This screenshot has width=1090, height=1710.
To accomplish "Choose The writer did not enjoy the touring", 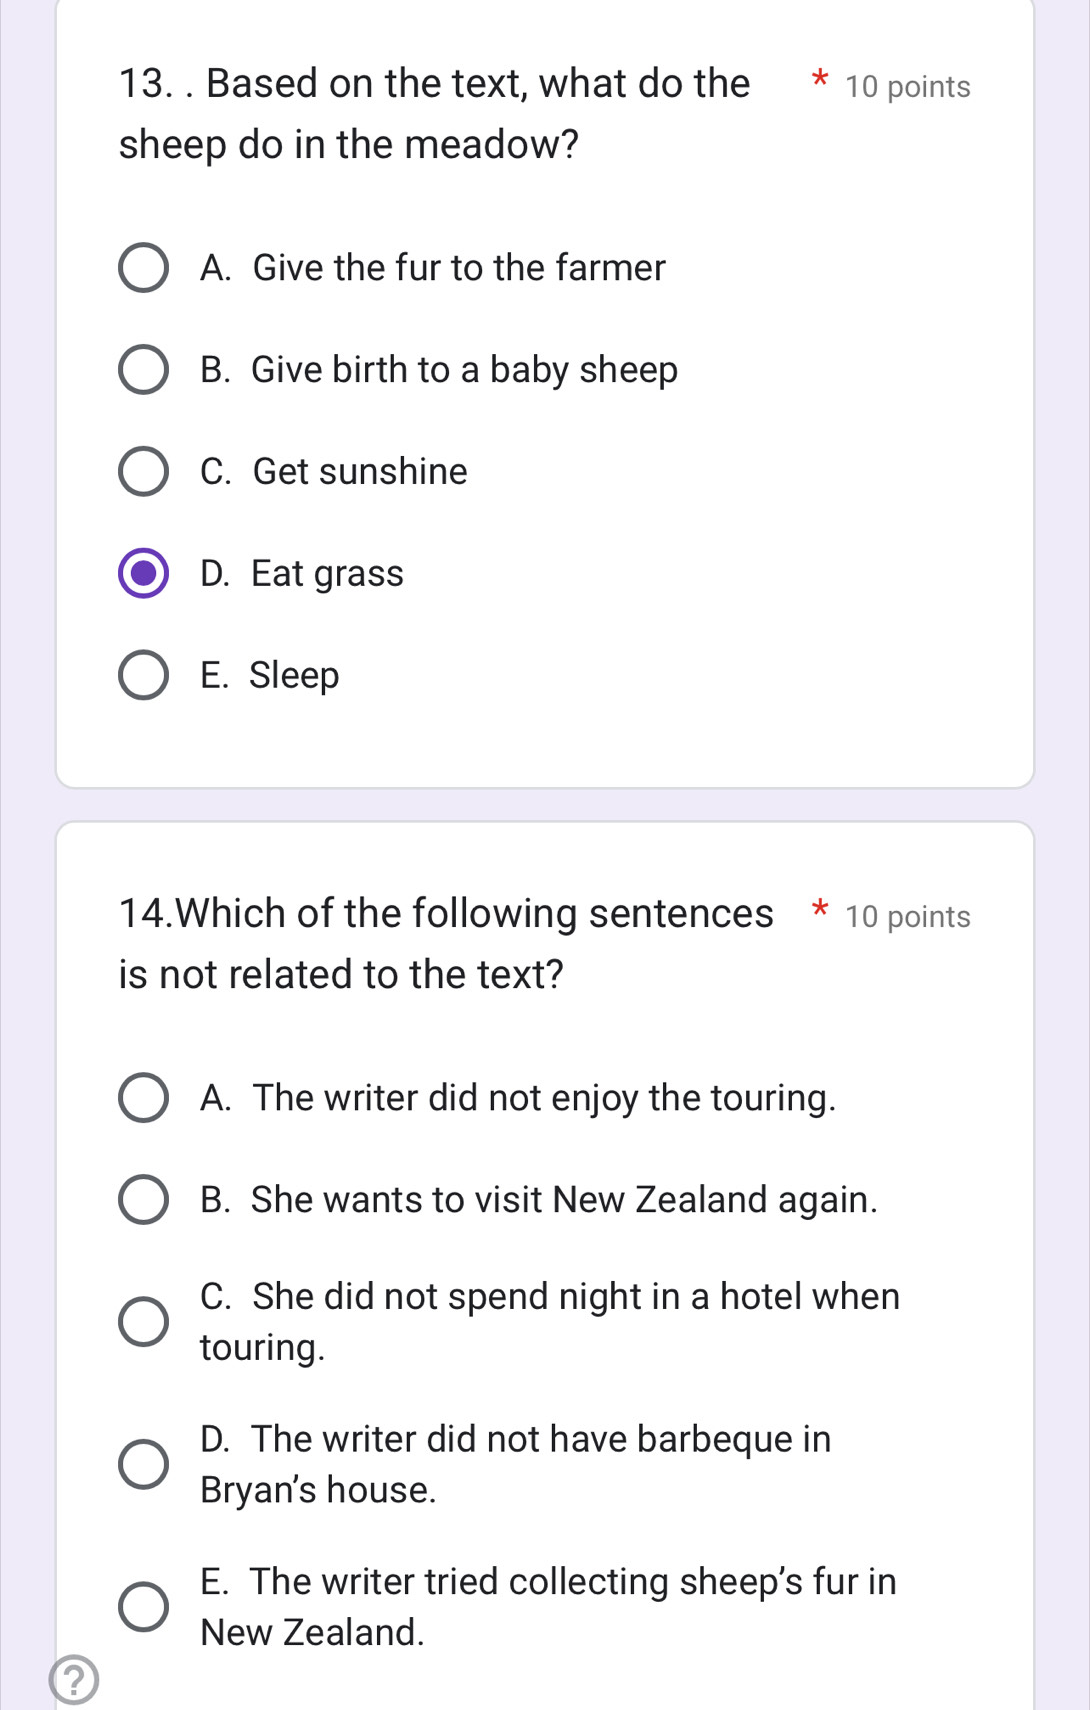I will click(144, 1098).
